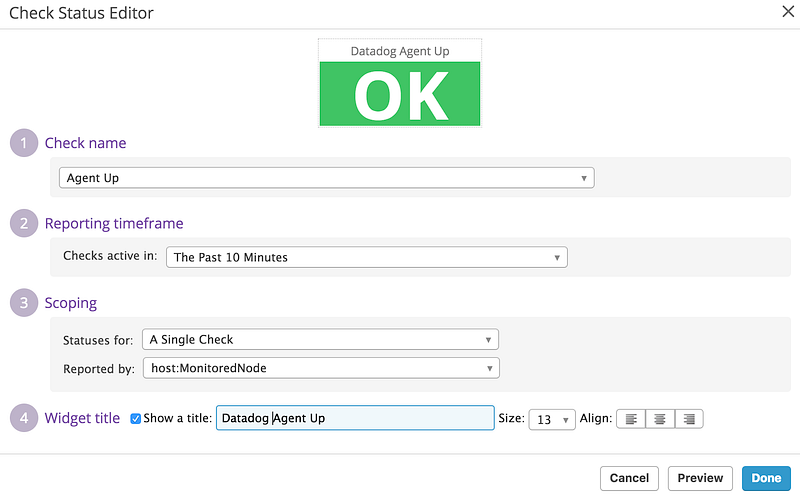Open the Statuses for dropdown

[x=320, y=339]
